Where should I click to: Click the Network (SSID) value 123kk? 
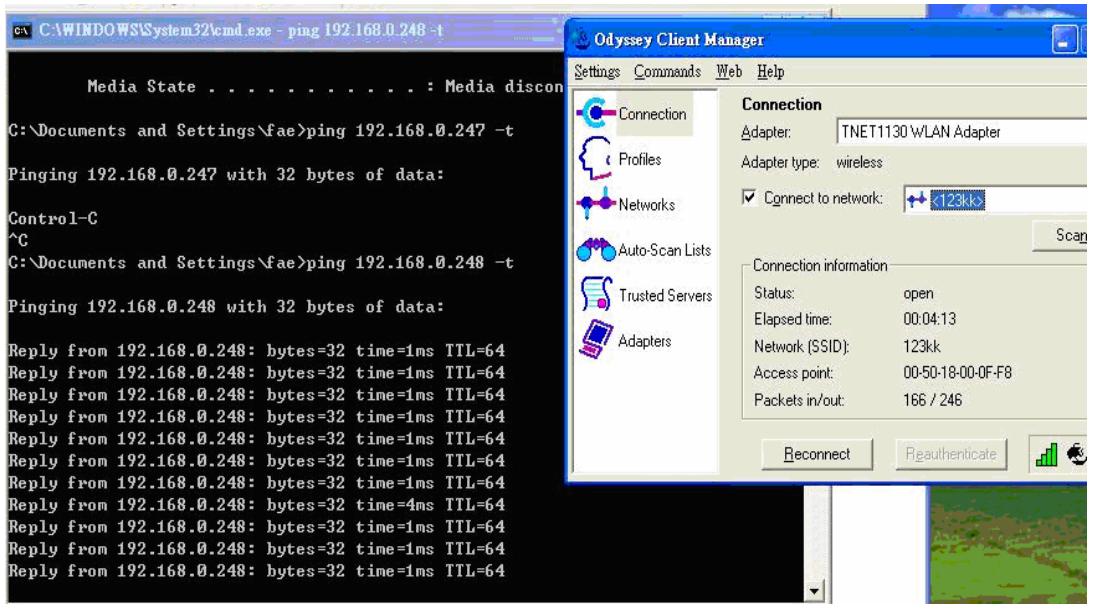pyautogui.click(x=922, y=346)
